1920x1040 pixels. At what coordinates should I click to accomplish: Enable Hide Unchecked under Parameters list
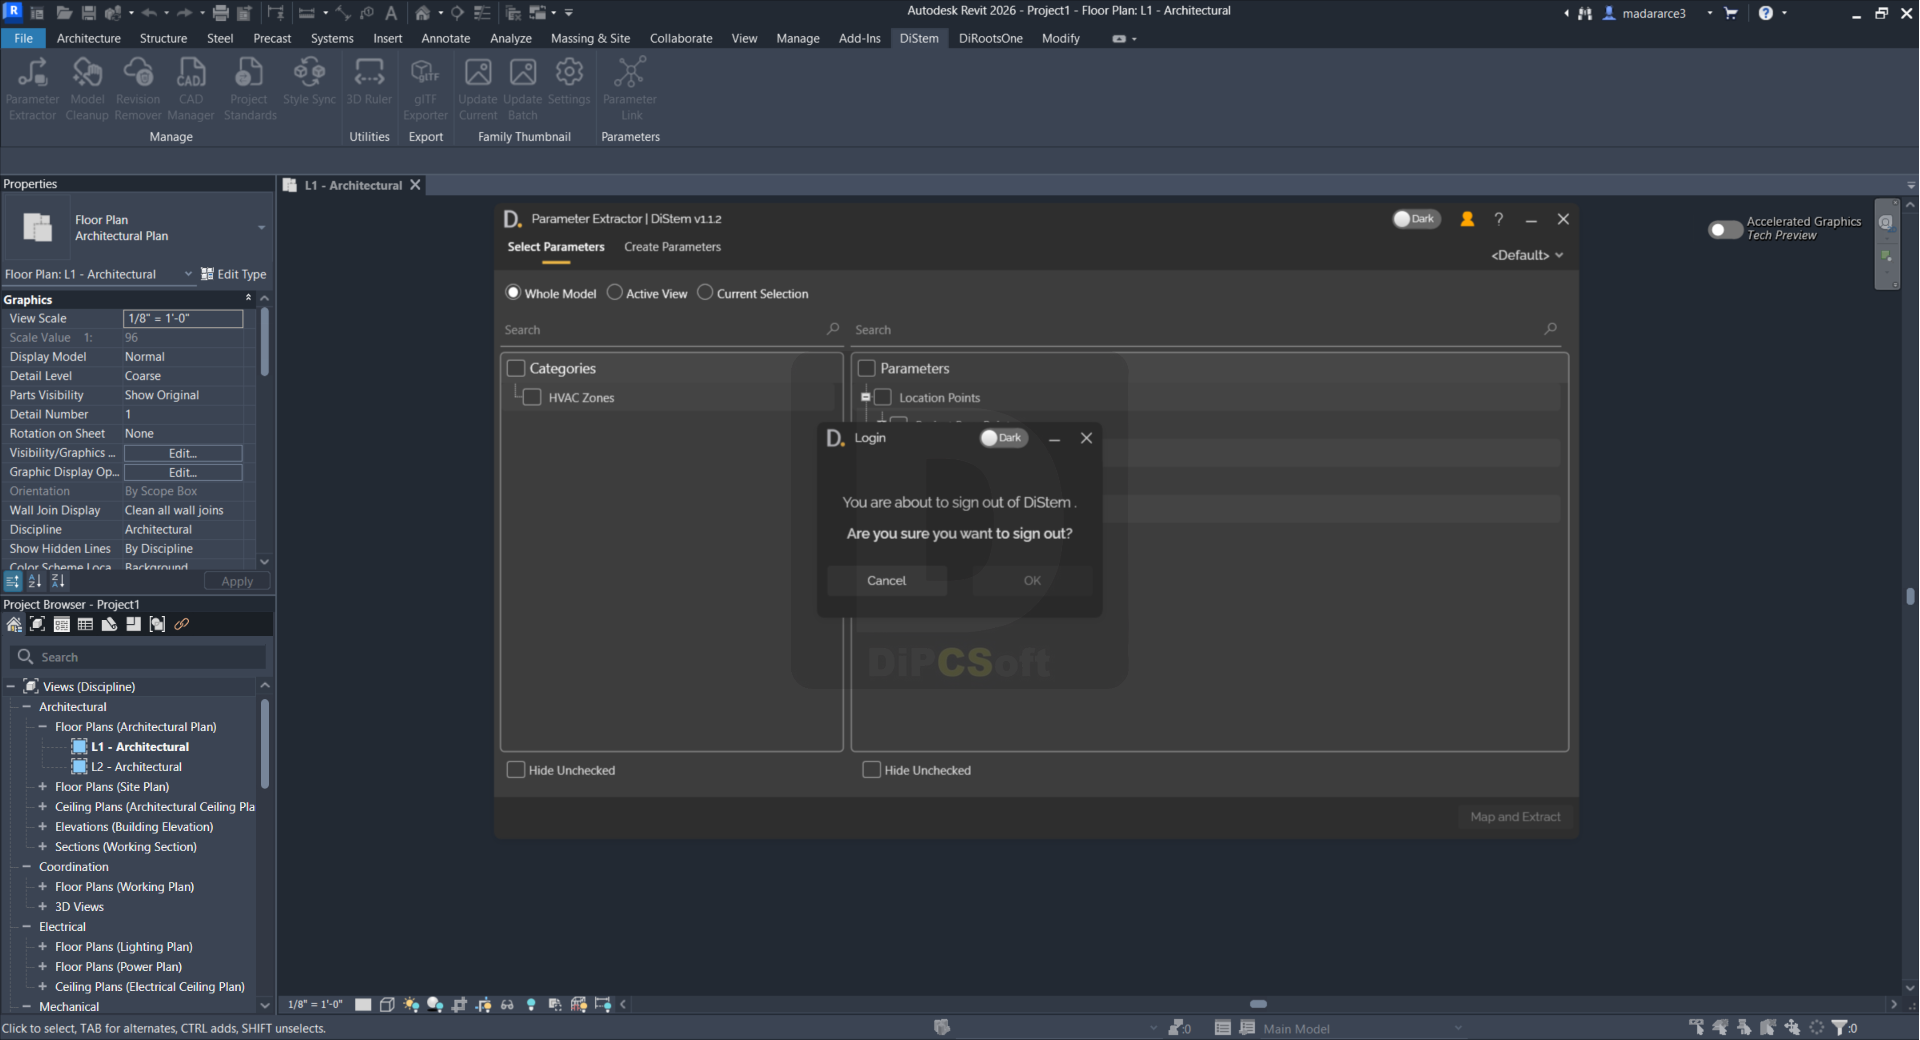(x=872, y=770)
